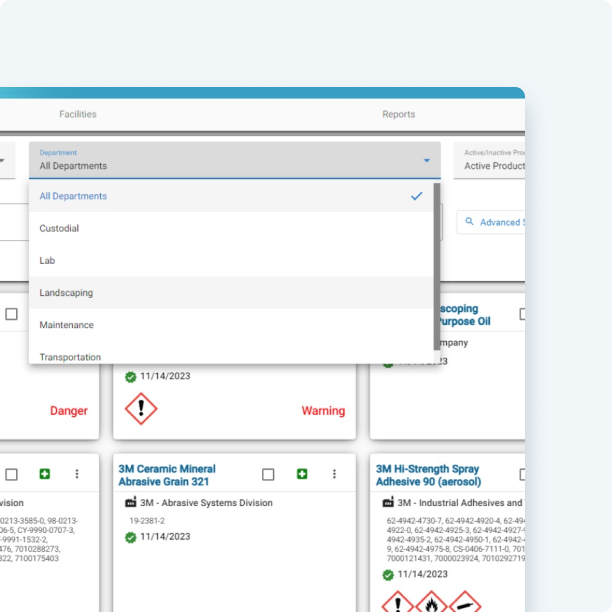The height and width of the screenshot is (612, 612).
Task: Click gas cylinder pictogram on Spray Adhesive card
Action: tap(465, 602)
